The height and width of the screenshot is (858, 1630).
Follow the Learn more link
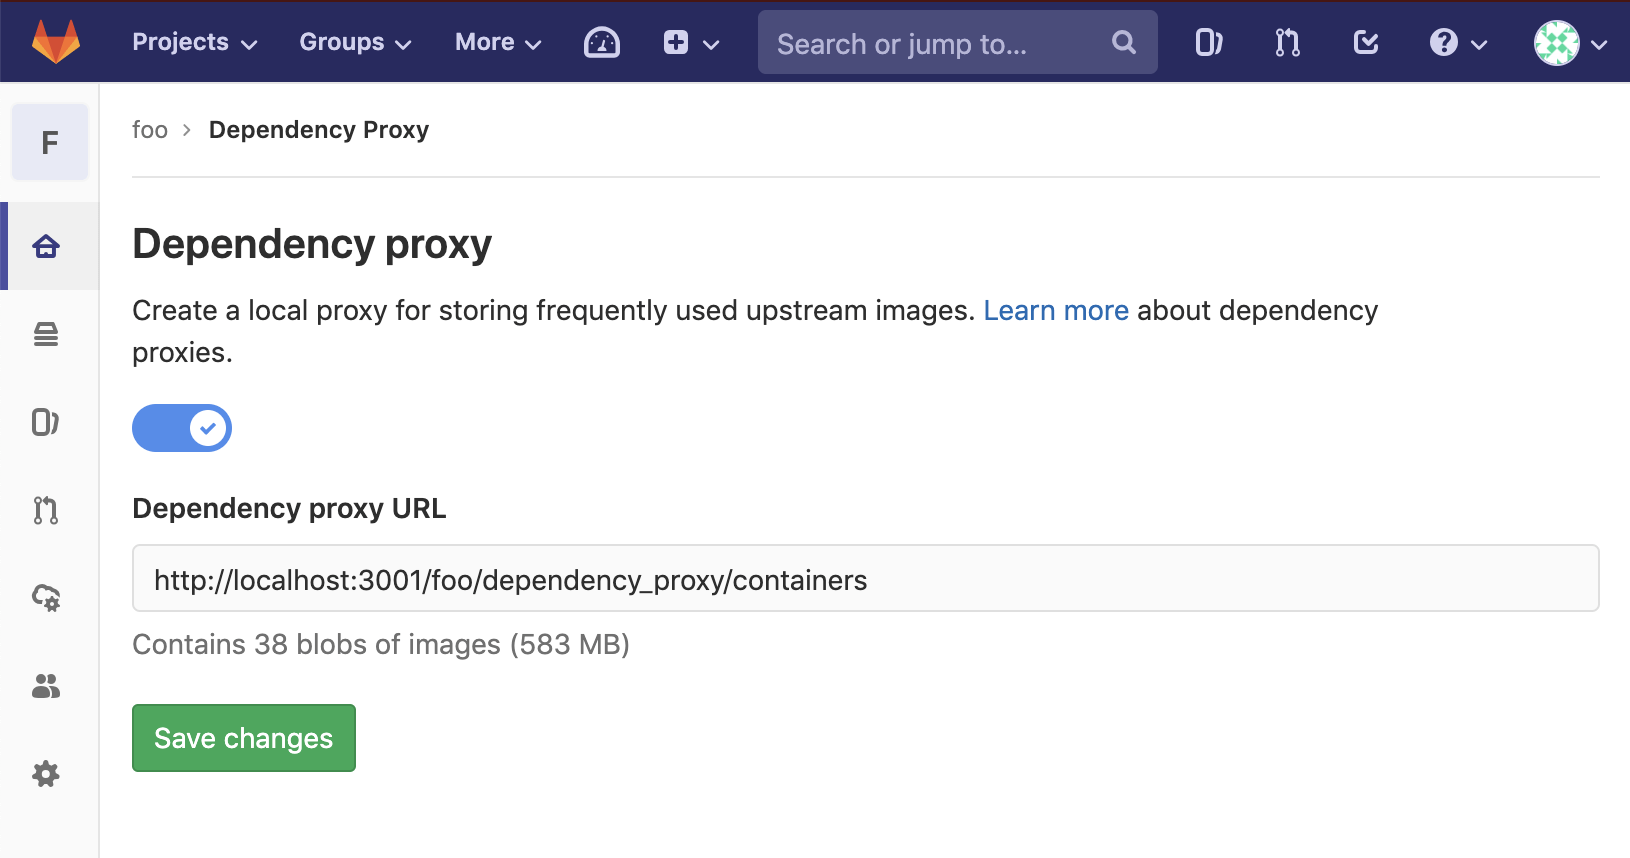tap(1055, 311)
